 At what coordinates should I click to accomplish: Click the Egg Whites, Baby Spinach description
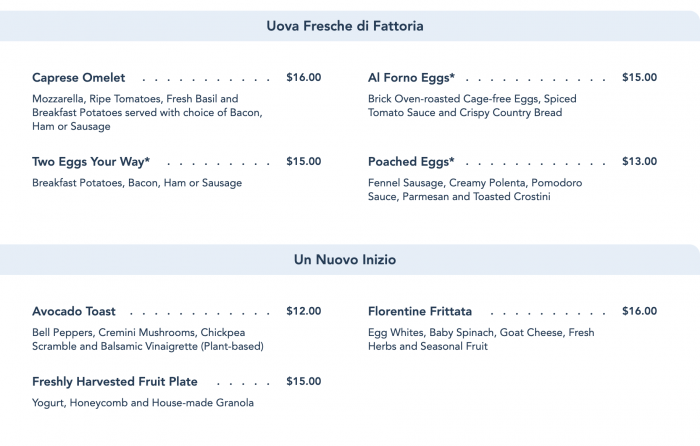[481, 339]
